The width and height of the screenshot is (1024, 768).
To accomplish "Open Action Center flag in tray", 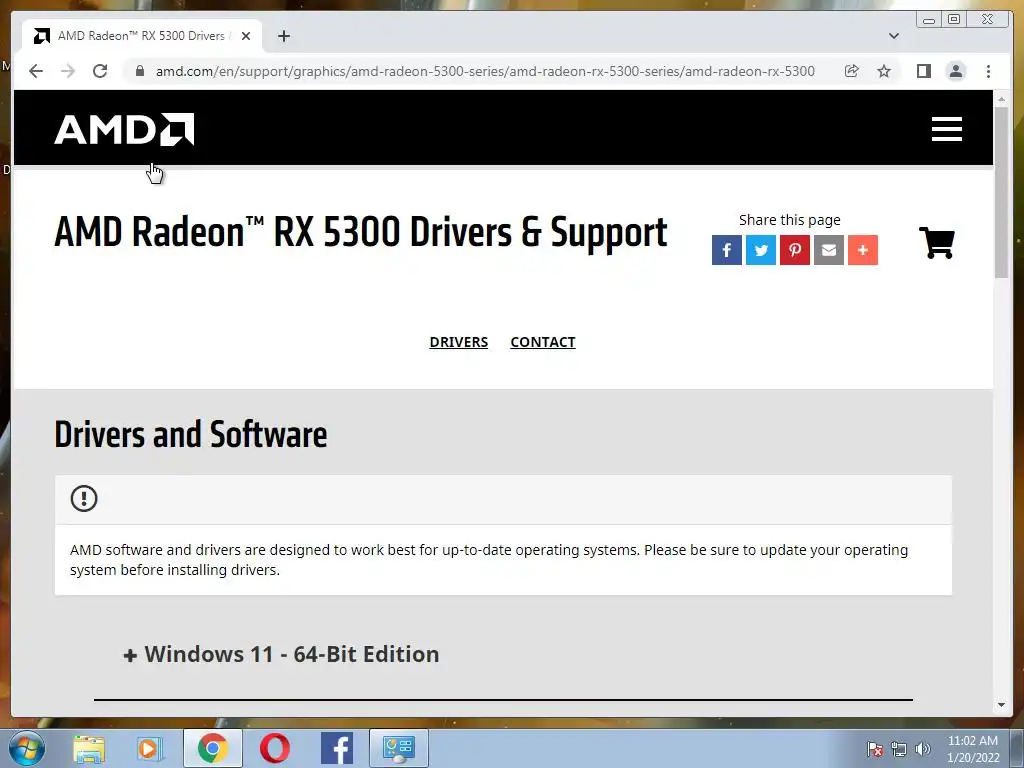I will (874, 749).
